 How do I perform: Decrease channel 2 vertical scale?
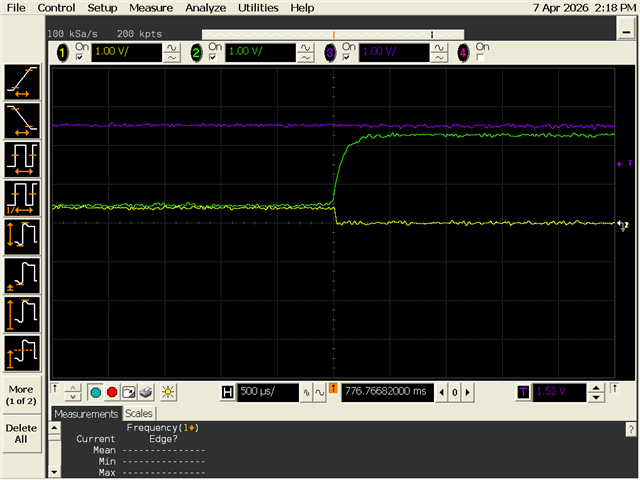pyautogui.click(x=305, y=58)
